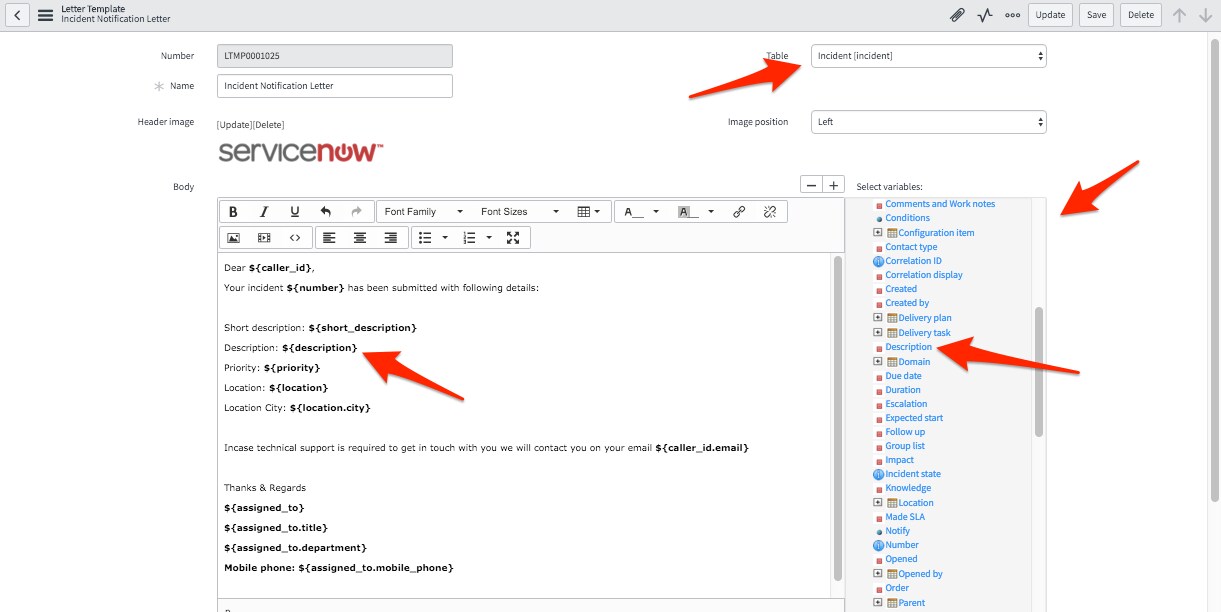Open the numbered list style dropdown arrow
Screen dimensions: 1221x612
(x=489, y=238)
